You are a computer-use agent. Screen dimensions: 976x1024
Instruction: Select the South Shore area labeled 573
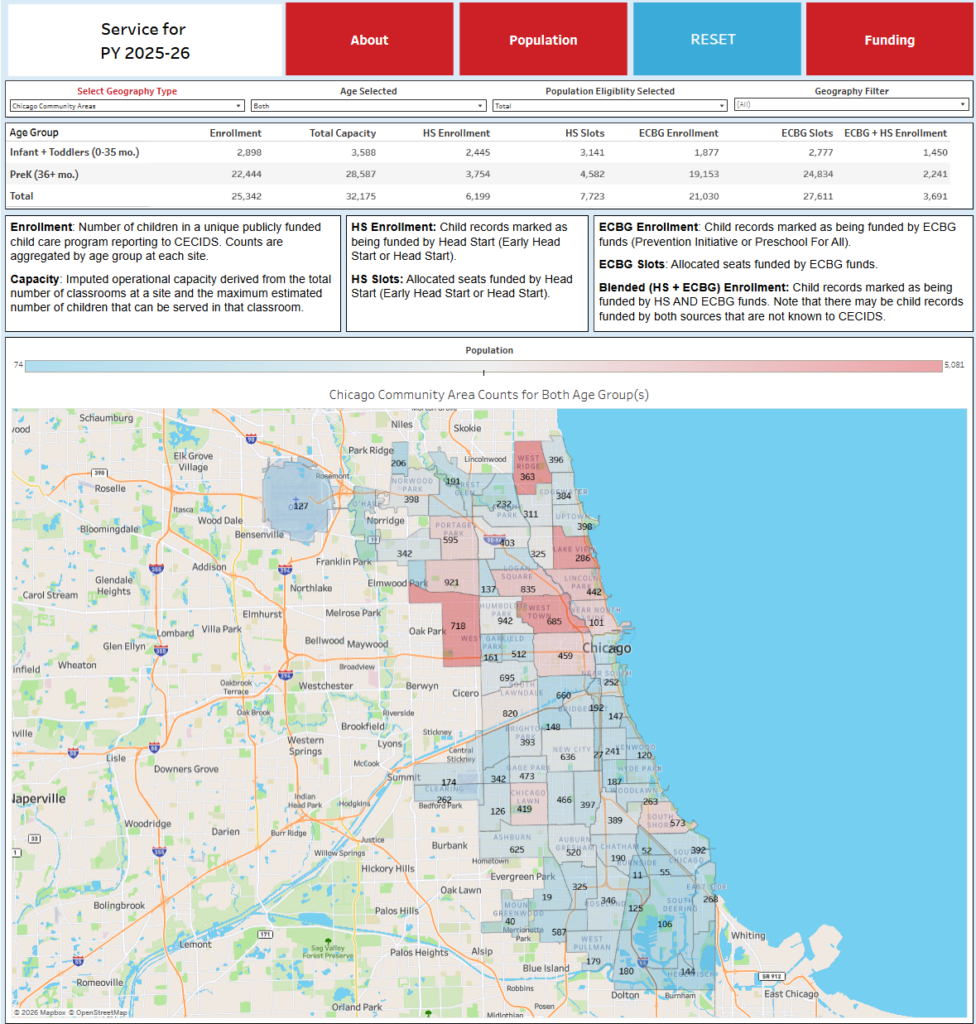pos(677,823)
